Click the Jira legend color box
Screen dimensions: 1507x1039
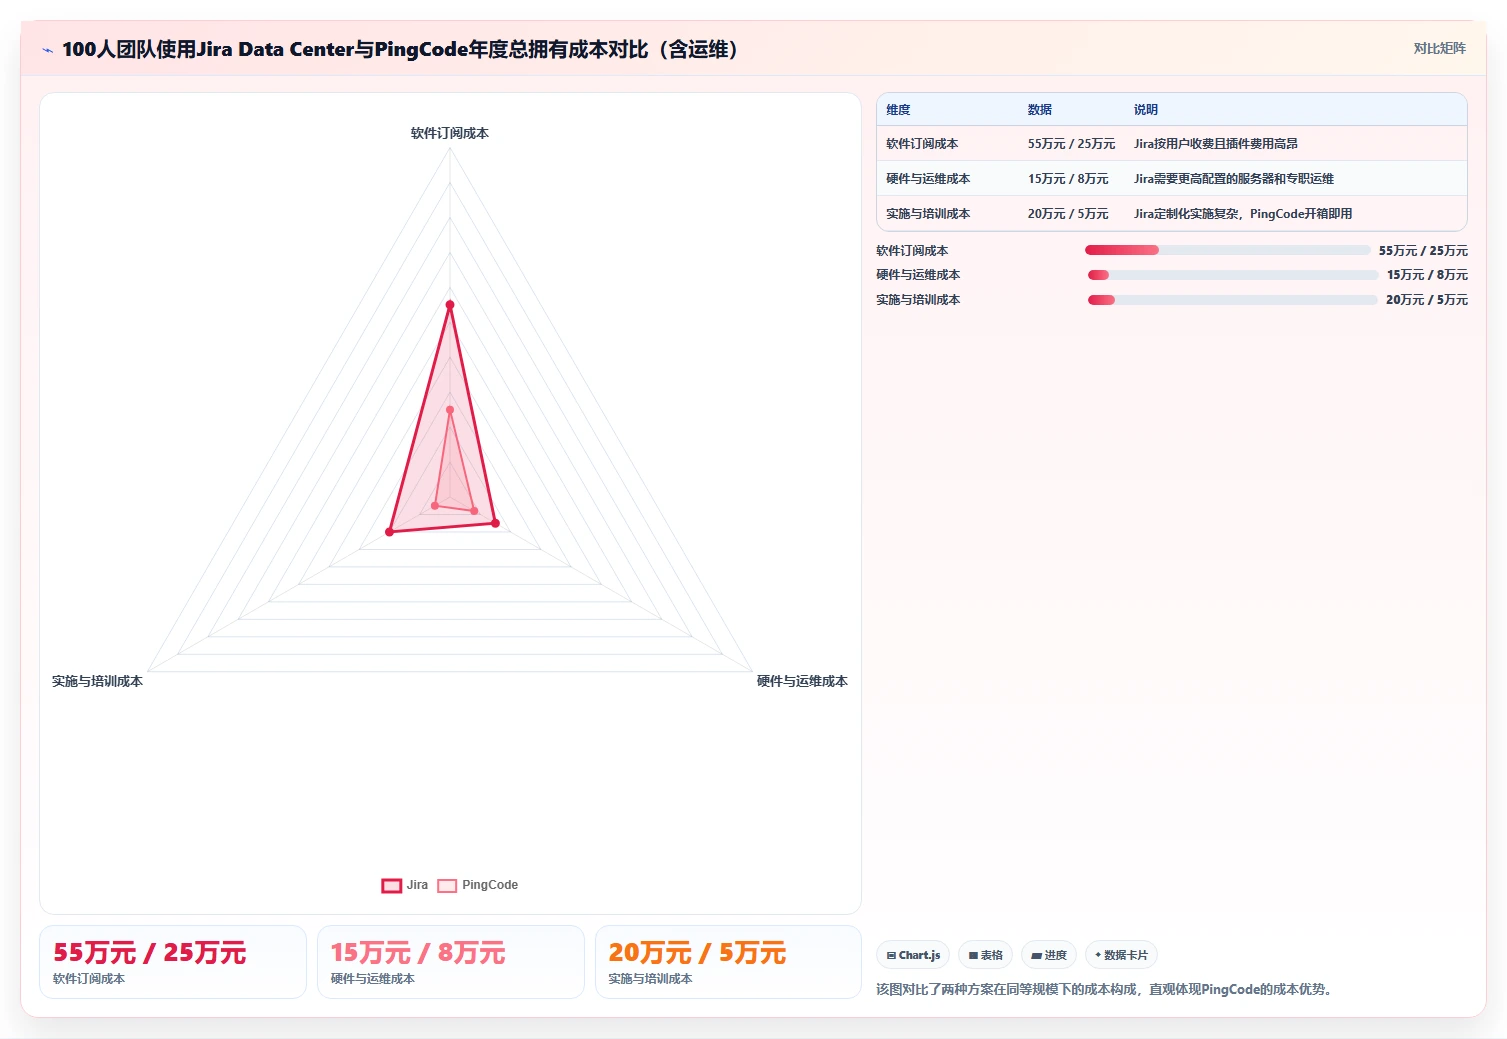coord(391,885)
